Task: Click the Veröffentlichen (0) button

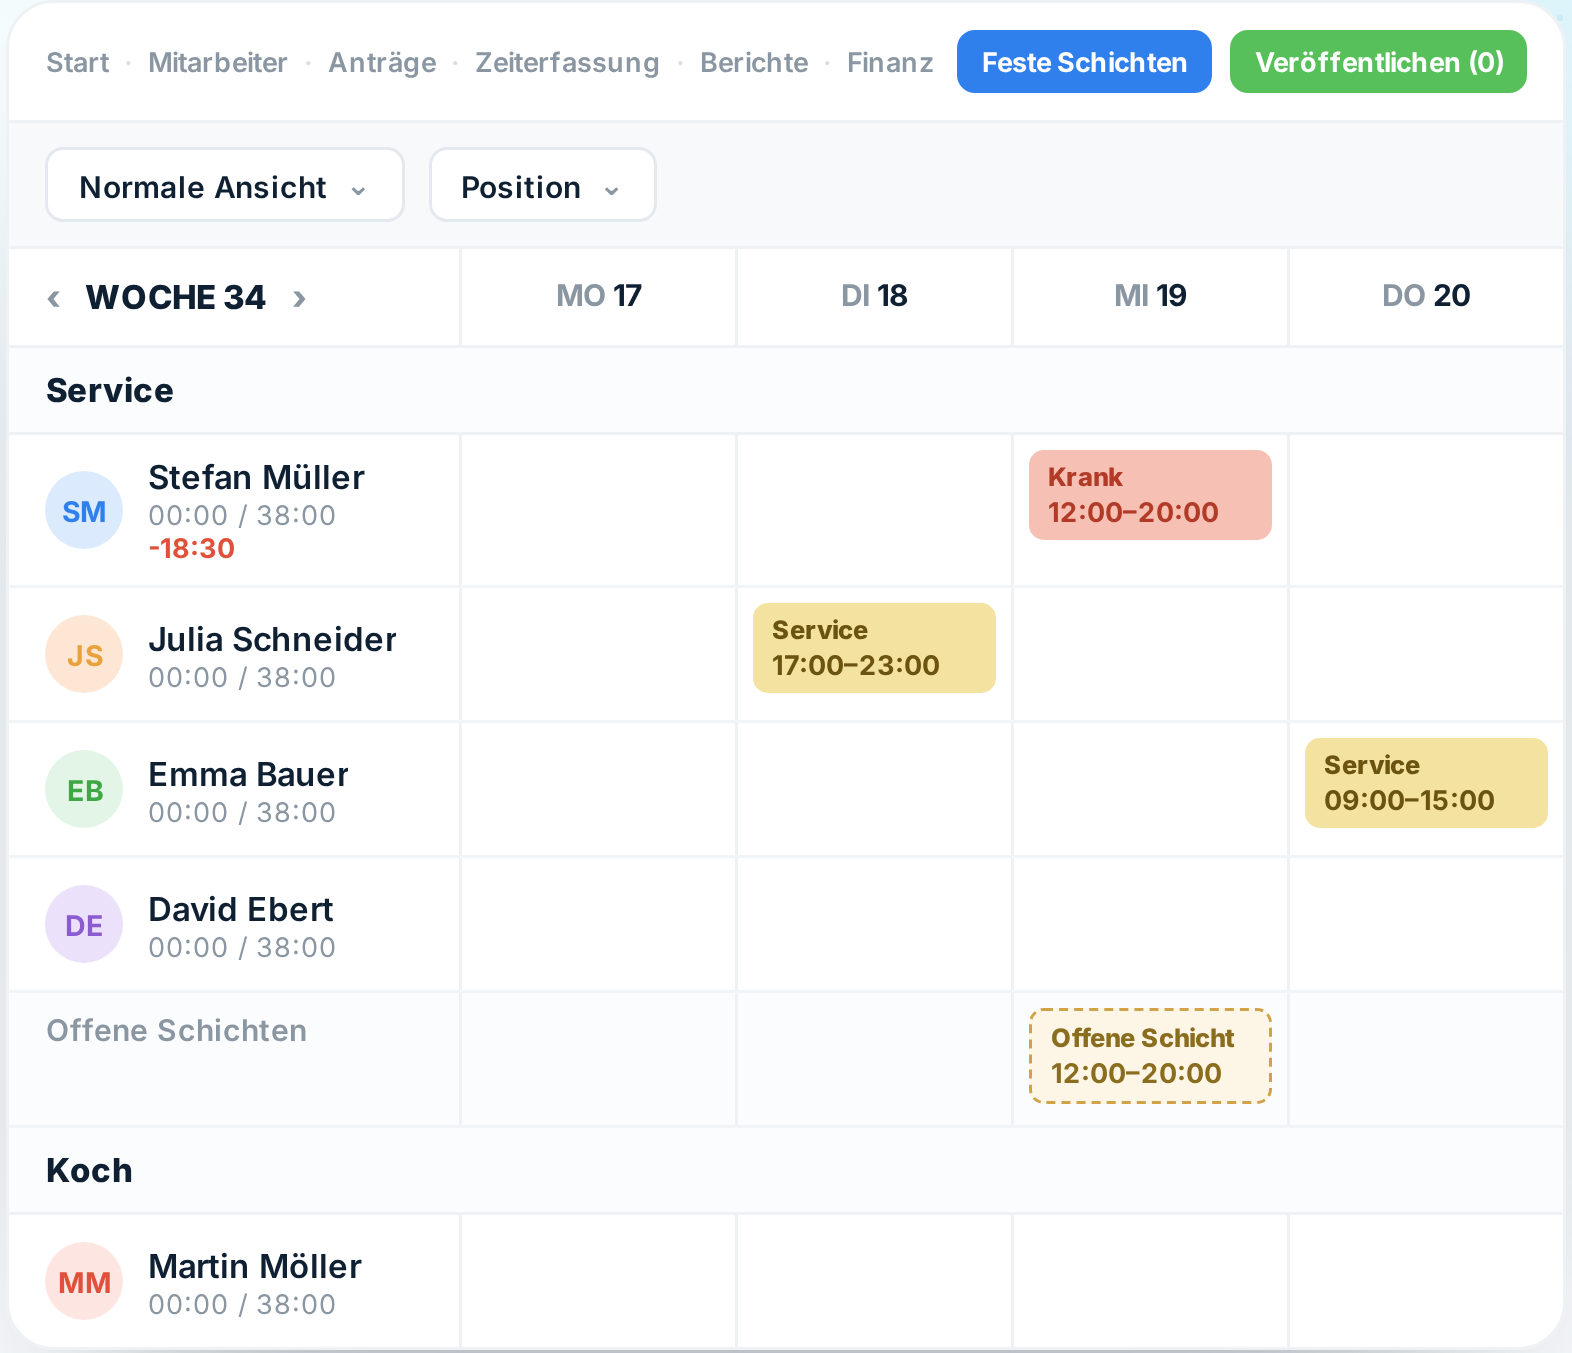Action: [1378, 62]
